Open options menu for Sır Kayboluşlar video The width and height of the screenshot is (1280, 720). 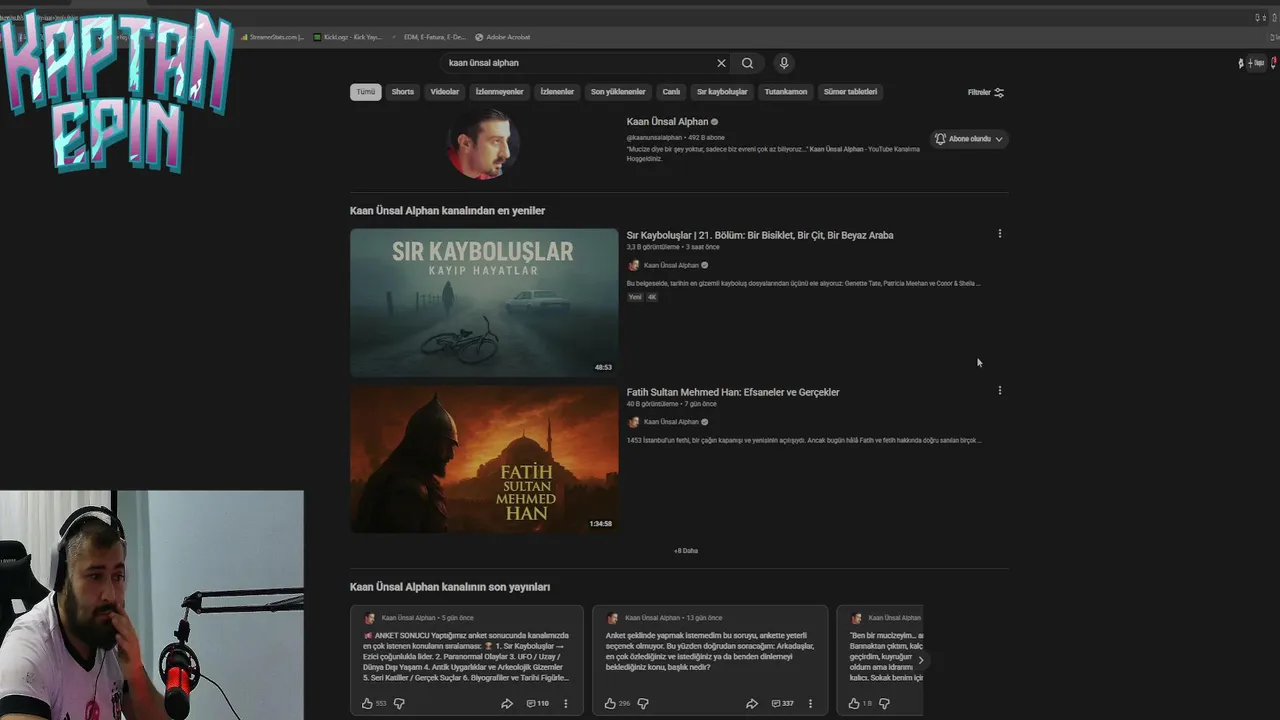999,234
